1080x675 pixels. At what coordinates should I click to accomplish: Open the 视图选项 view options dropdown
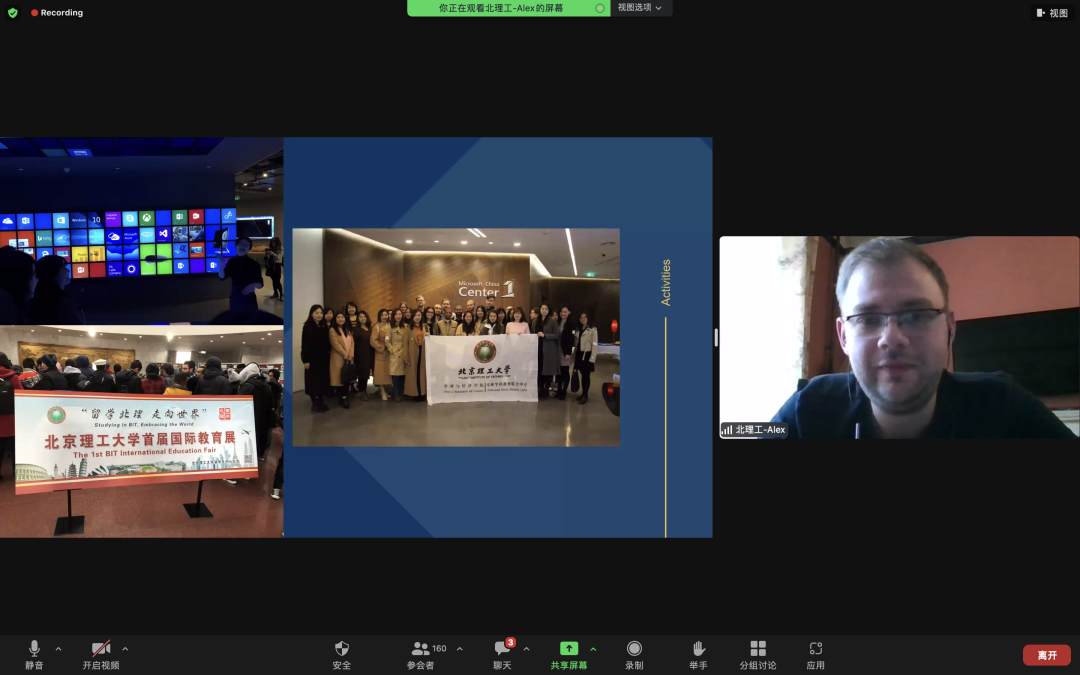coord(639,8)
